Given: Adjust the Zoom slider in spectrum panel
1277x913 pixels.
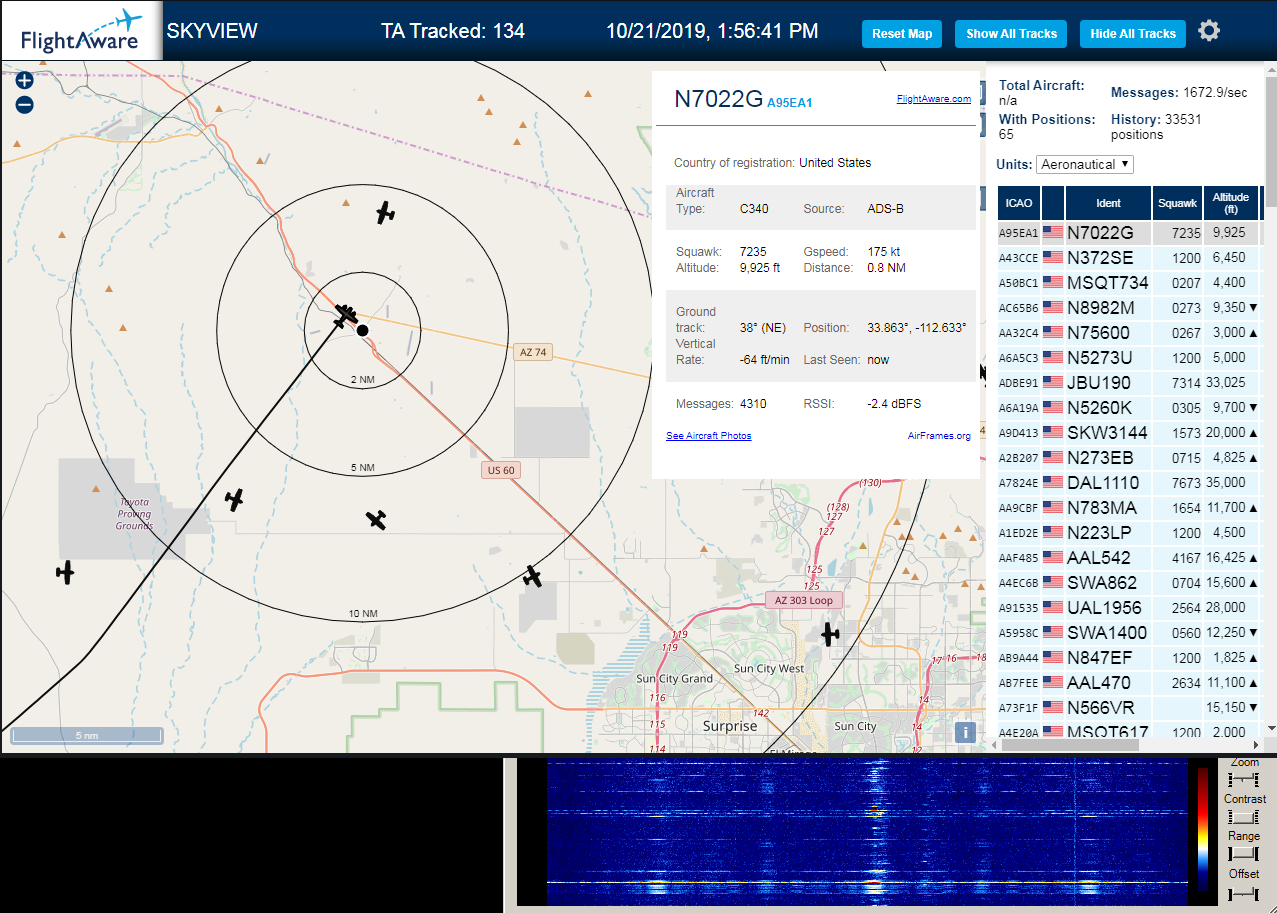Looking at the screenshot, I should [x=1244, y=779].
